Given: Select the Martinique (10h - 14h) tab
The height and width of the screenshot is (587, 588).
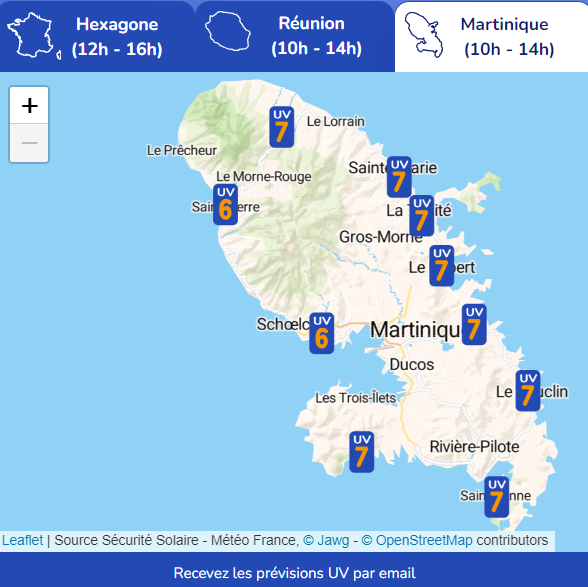Looking at the screenshot, I should point(491,37).
